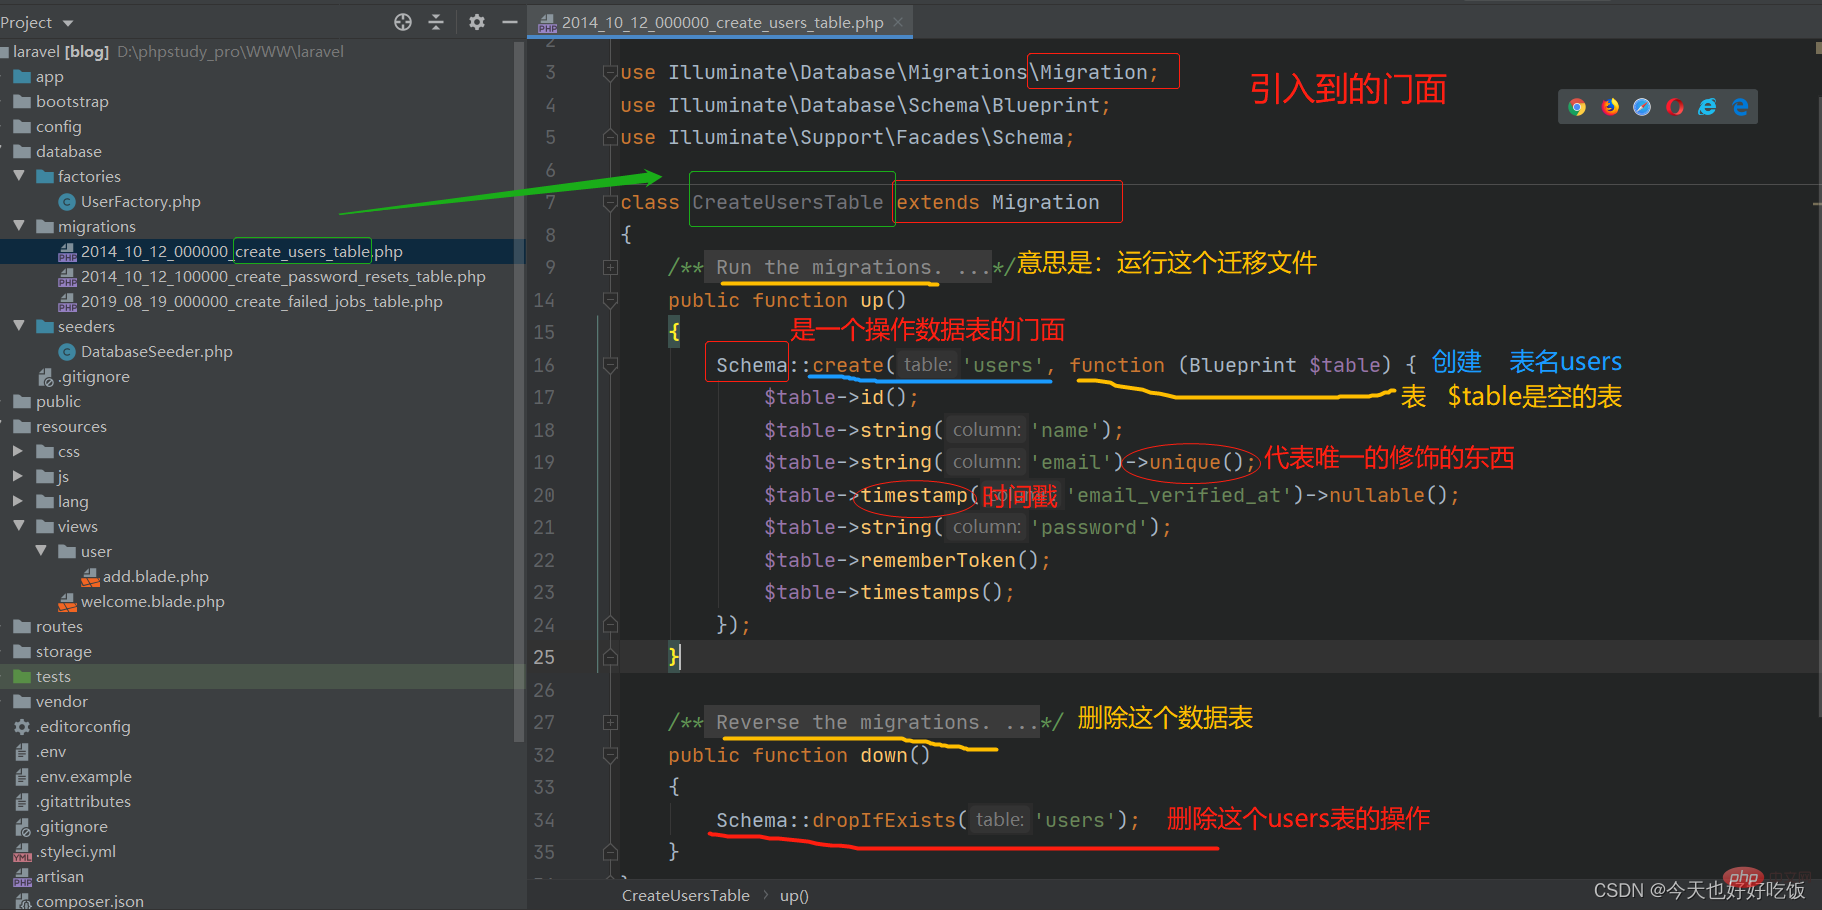Click the up() breadcrumb
Image resolution: width=1822 pixels, height=910 pixels.
click(794, 896)
